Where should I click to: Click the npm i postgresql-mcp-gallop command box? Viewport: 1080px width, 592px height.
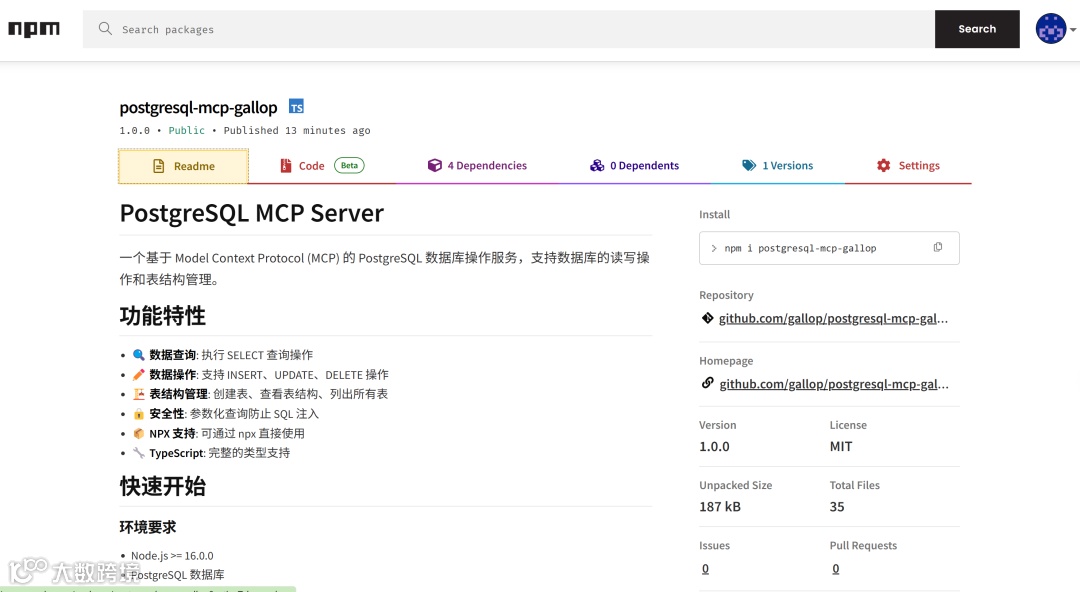click(829, 248)
